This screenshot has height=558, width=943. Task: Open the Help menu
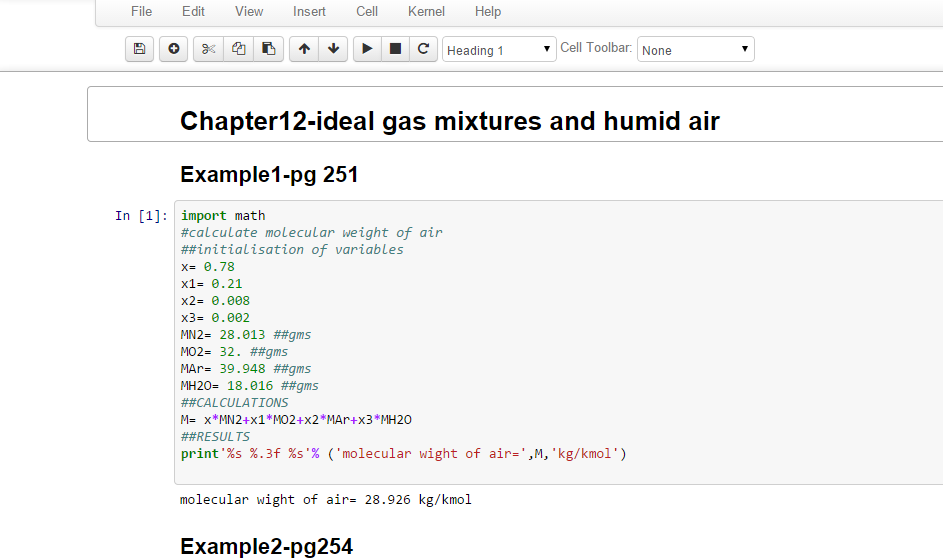488,11
